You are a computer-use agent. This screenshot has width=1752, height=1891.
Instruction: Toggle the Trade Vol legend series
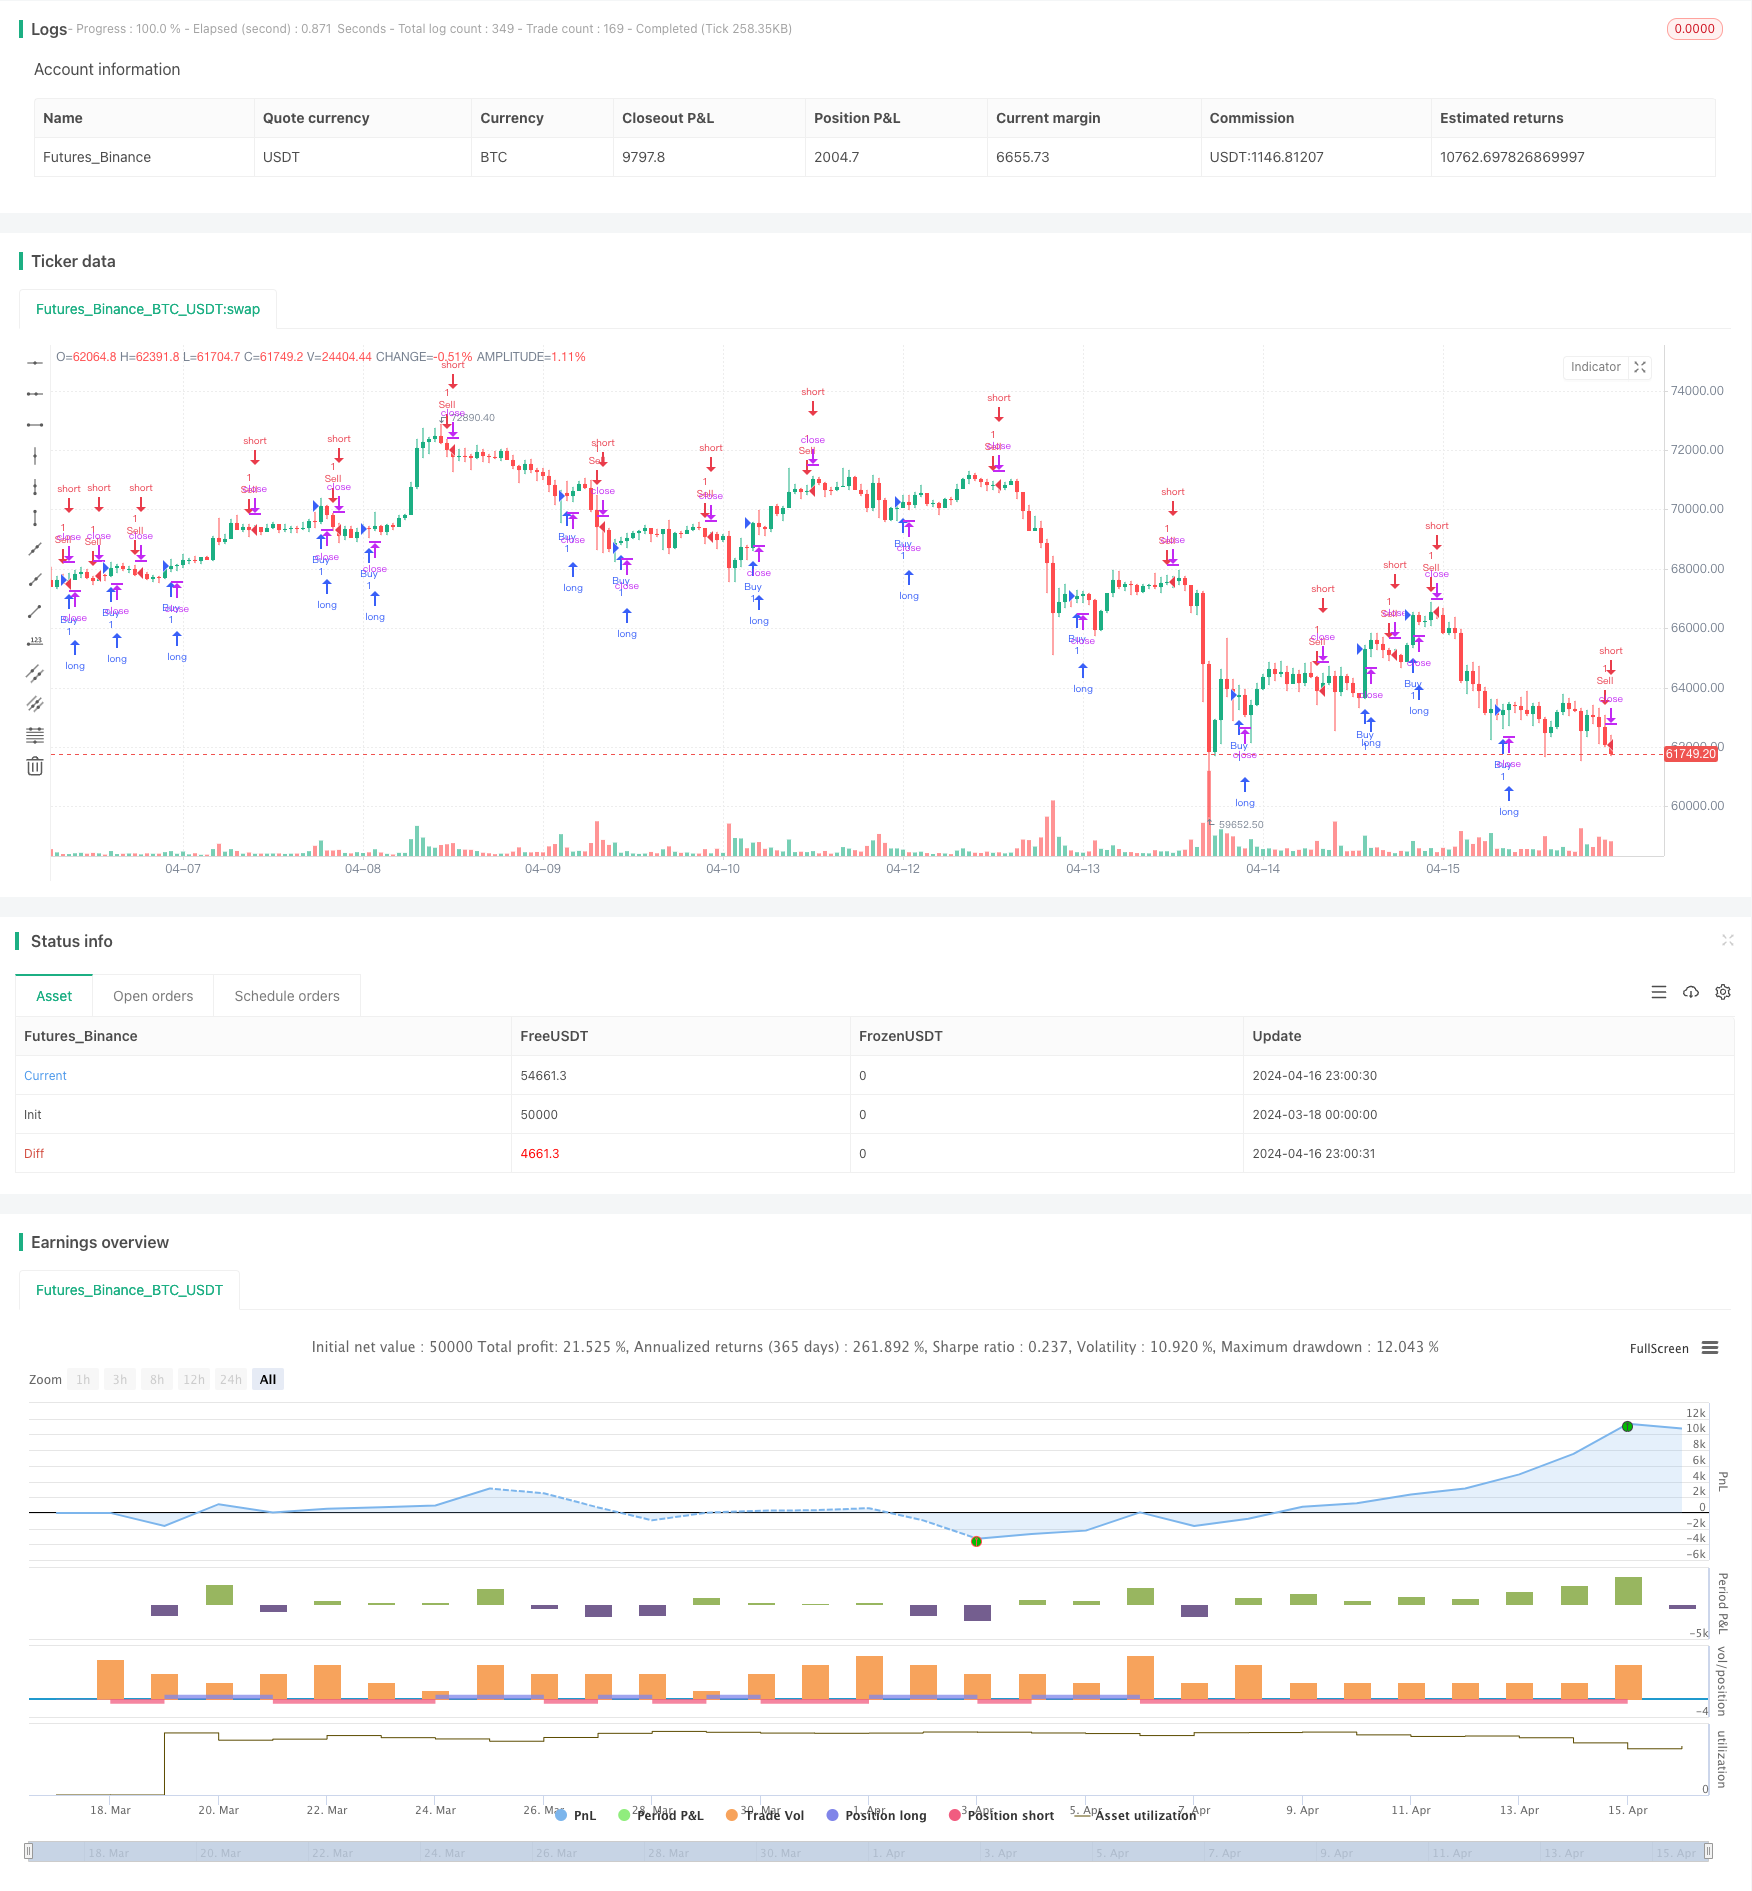765,1815
